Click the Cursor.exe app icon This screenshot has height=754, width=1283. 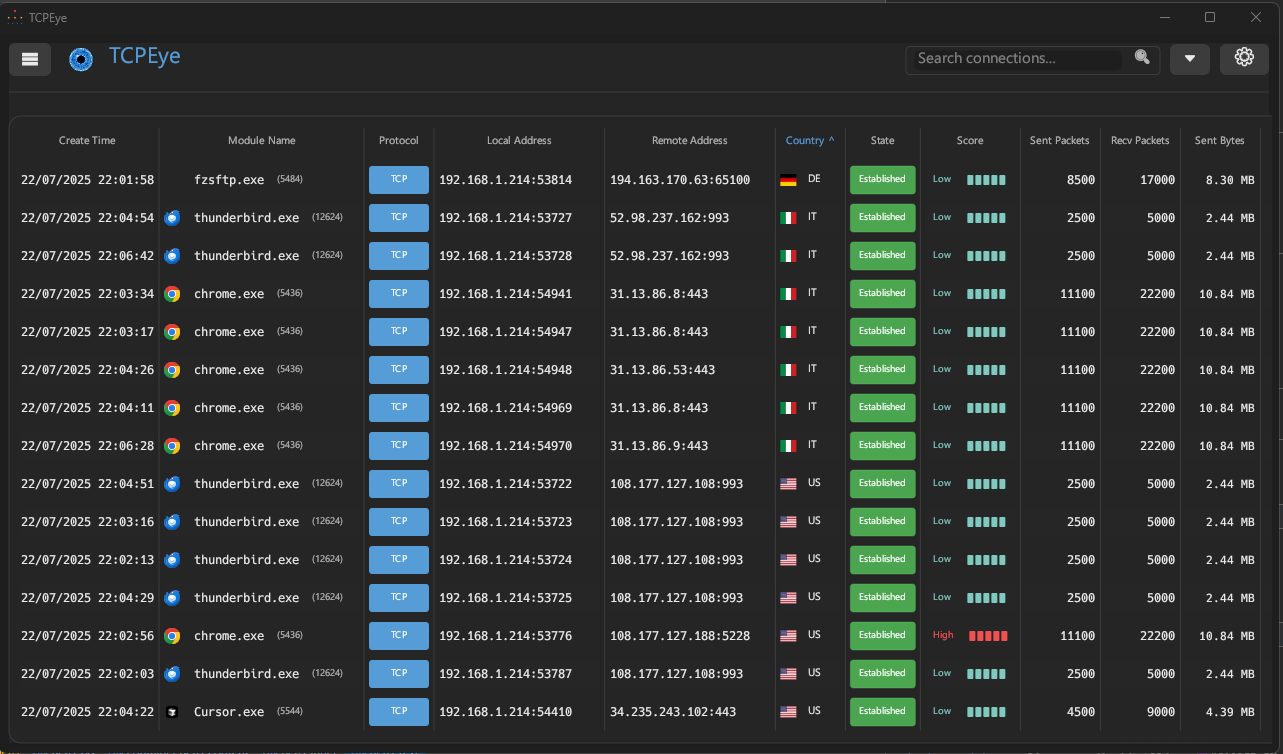(172, 712)
